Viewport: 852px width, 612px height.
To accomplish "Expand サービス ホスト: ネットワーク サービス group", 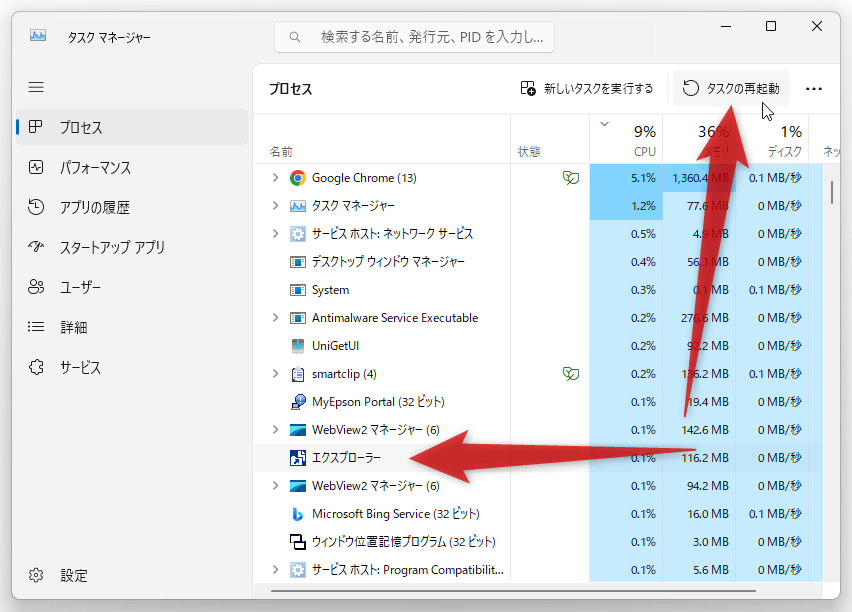I will tap(275, 234).
